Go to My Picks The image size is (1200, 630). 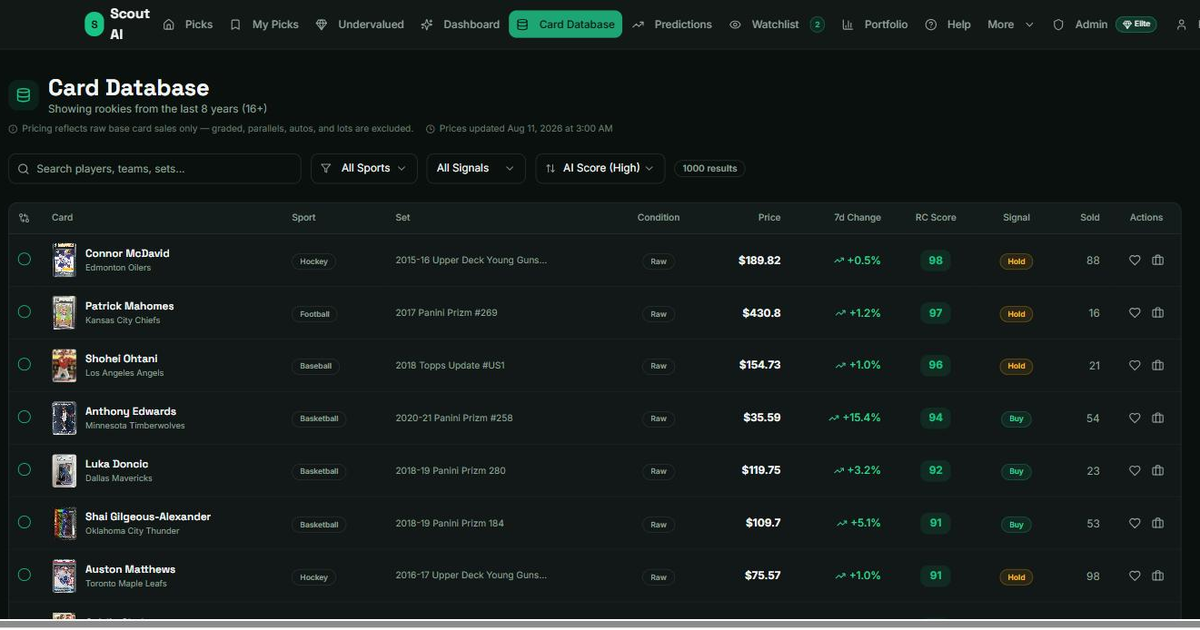click(264, 24)
